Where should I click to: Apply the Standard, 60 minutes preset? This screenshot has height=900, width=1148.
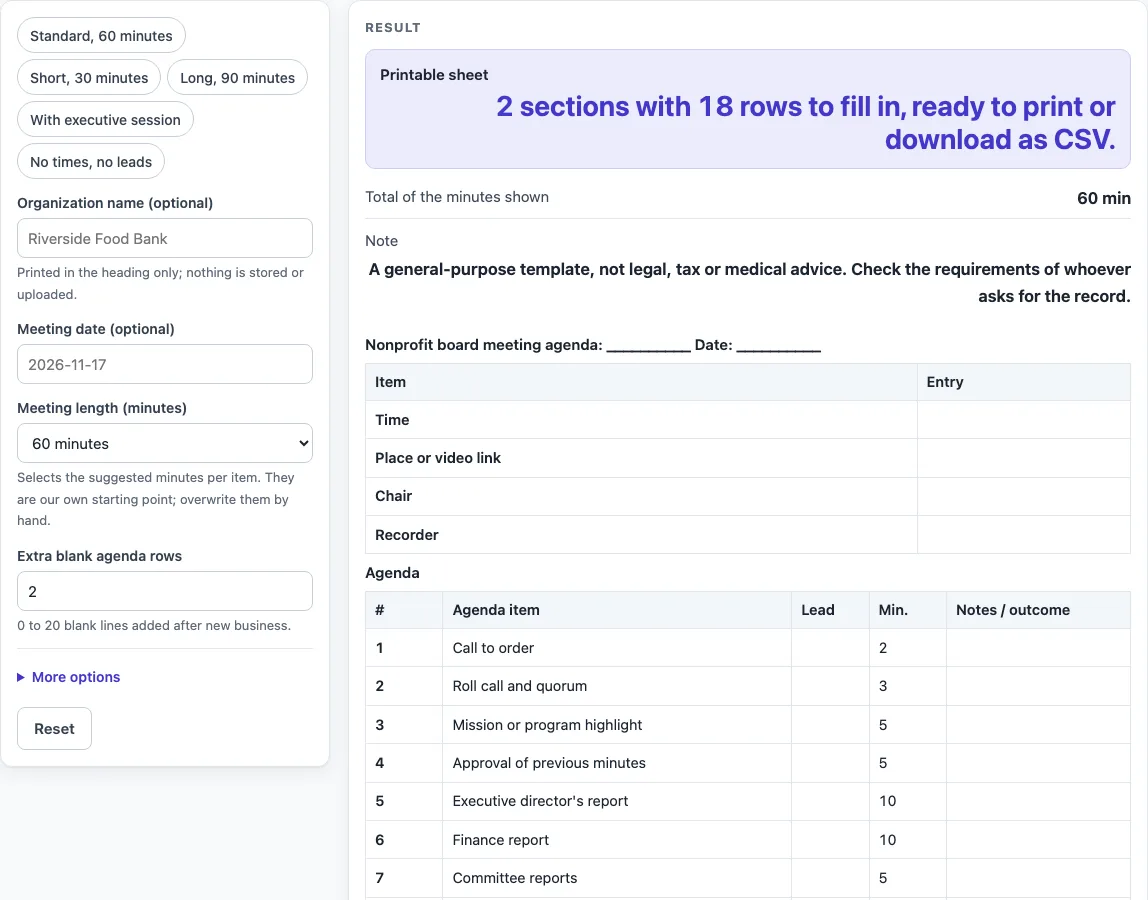point(101,36)
